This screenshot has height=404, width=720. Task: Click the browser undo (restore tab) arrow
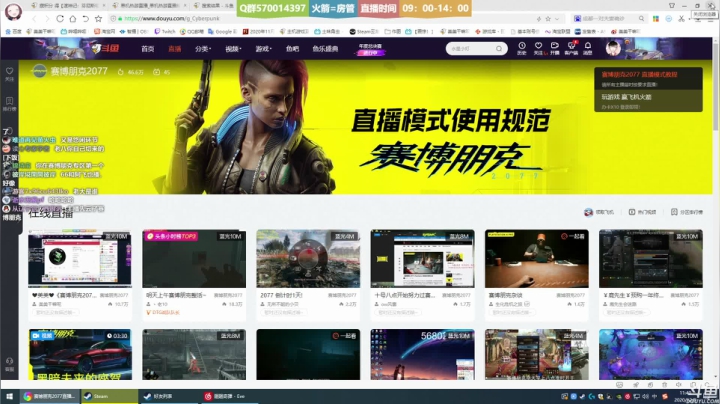pyautogui.click(x=85, y=19)
